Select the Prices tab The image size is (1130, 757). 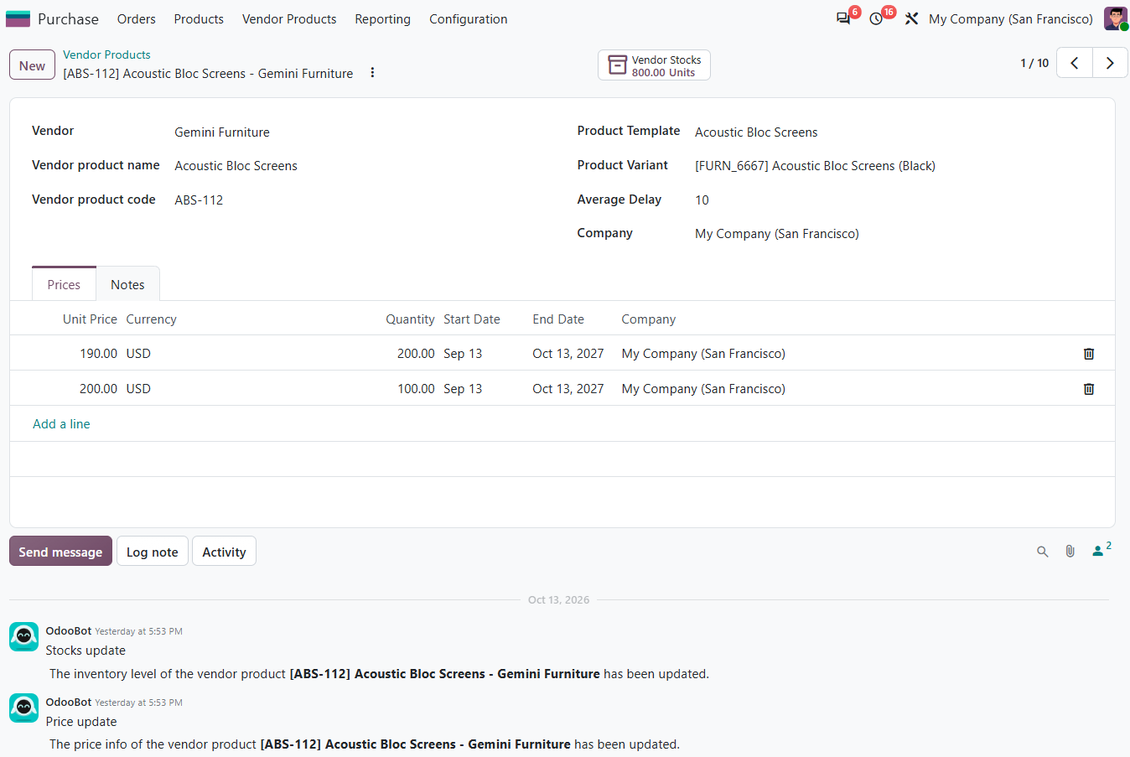pyautogui.click(x=63, y=285)
